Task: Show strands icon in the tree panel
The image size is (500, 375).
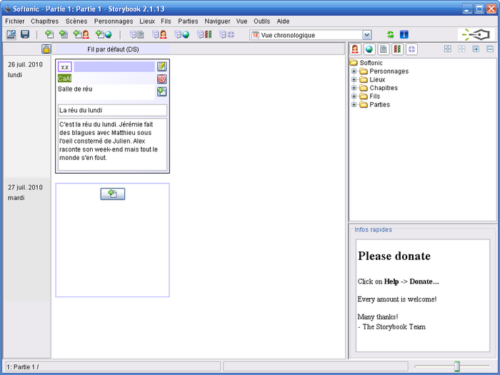Action: (397, 49)
